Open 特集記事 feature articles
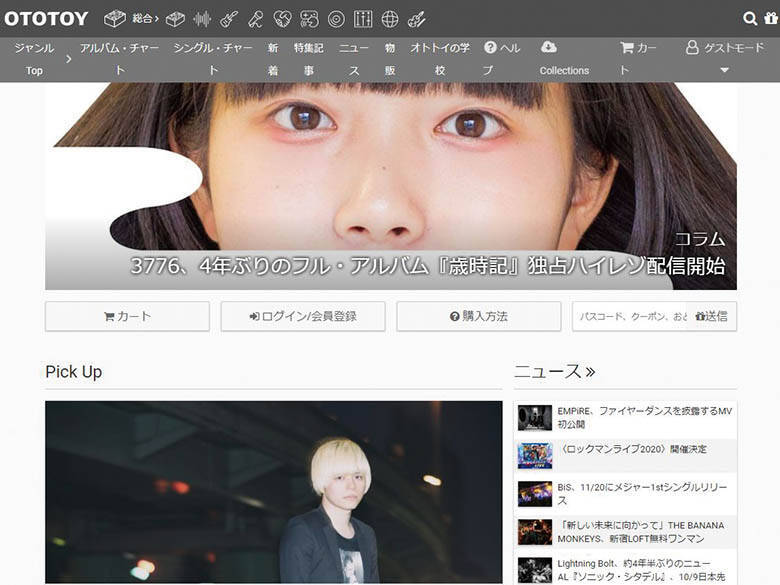The image size is (780, 585). pyautogui.click(x=308, y=59)
